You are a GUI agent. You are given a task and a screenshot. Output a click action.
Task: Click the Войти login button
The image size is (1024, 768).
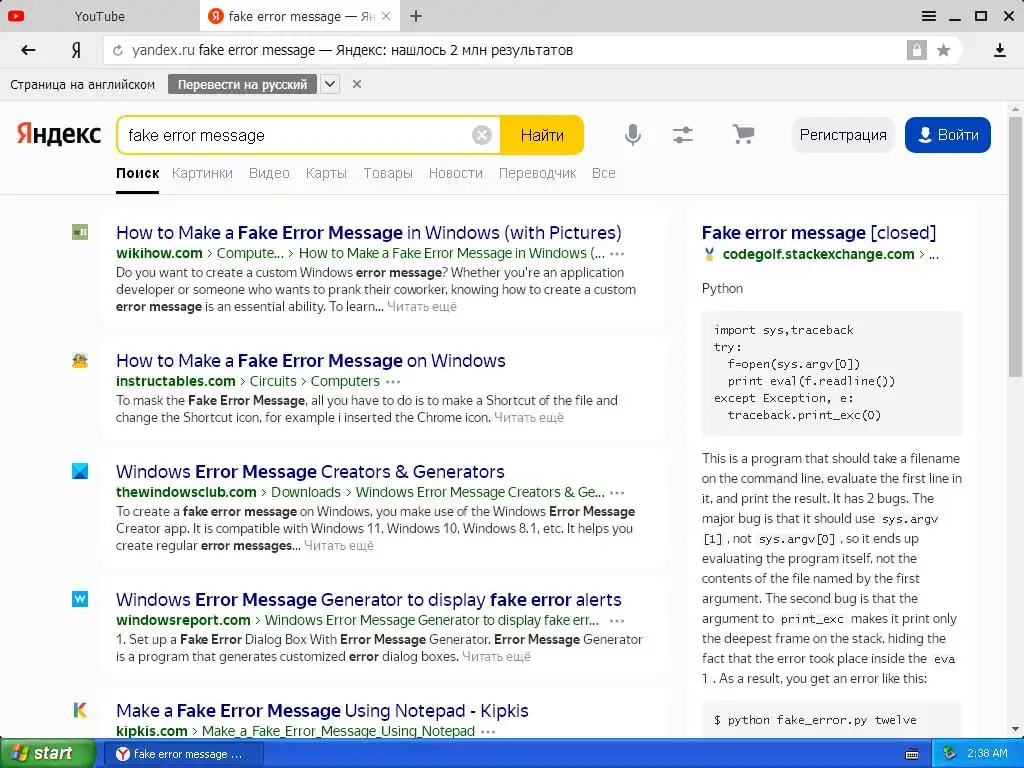tap(948, 135)
